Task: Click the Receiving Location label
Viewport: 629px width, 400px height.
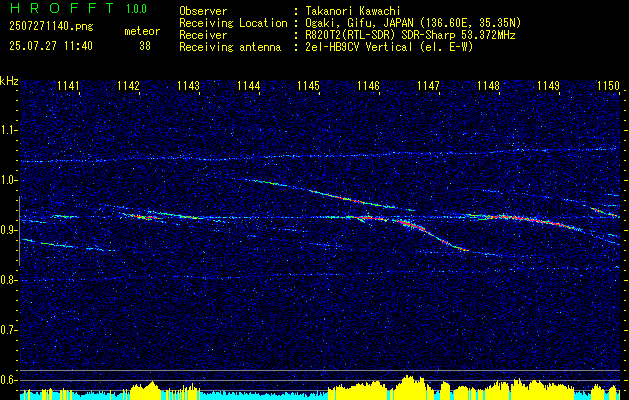Action: coord(233,23)
